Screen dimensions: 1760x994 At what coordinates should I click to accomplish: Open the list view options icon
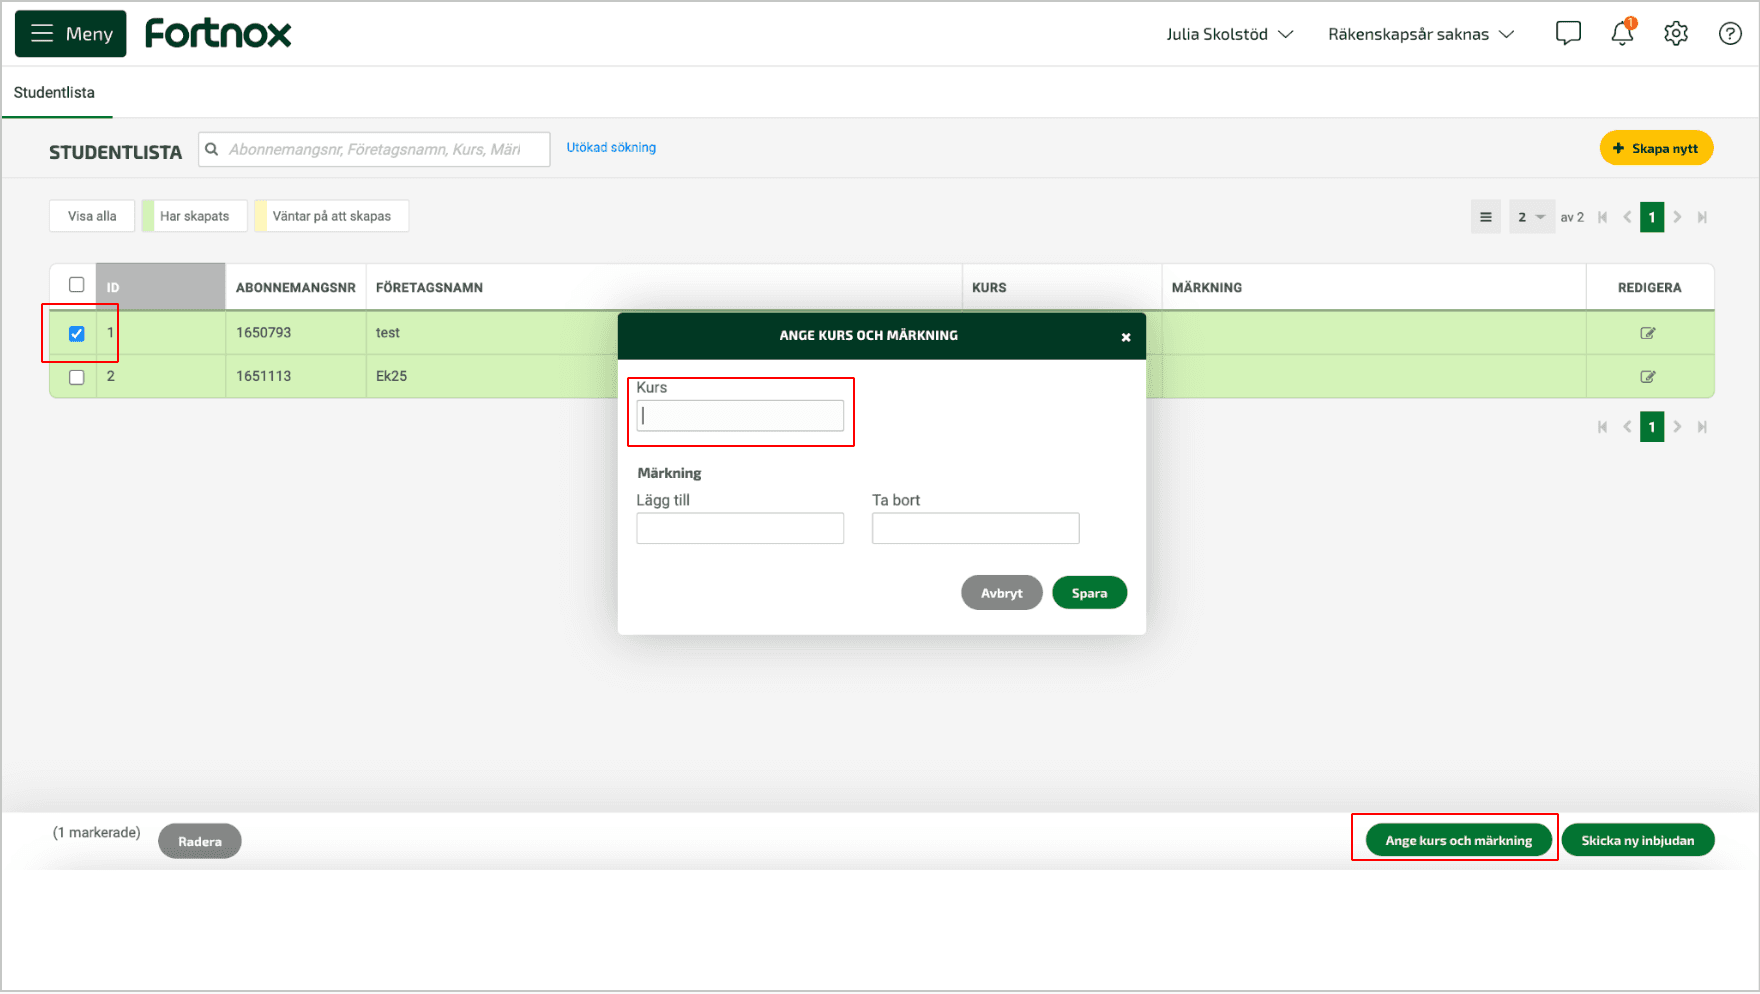[1486, 217]
